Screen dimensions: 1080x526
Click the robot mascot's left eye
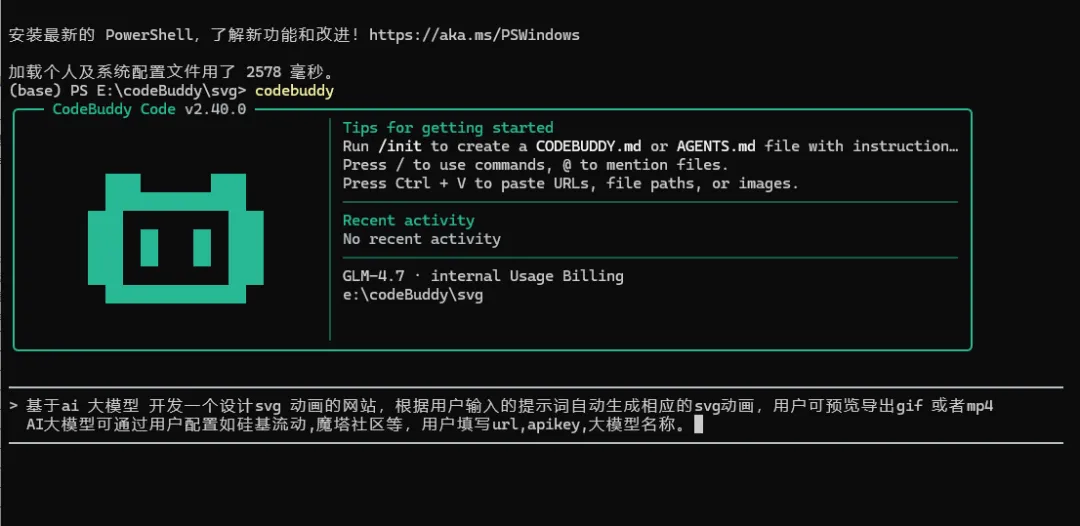click(149, 247)
